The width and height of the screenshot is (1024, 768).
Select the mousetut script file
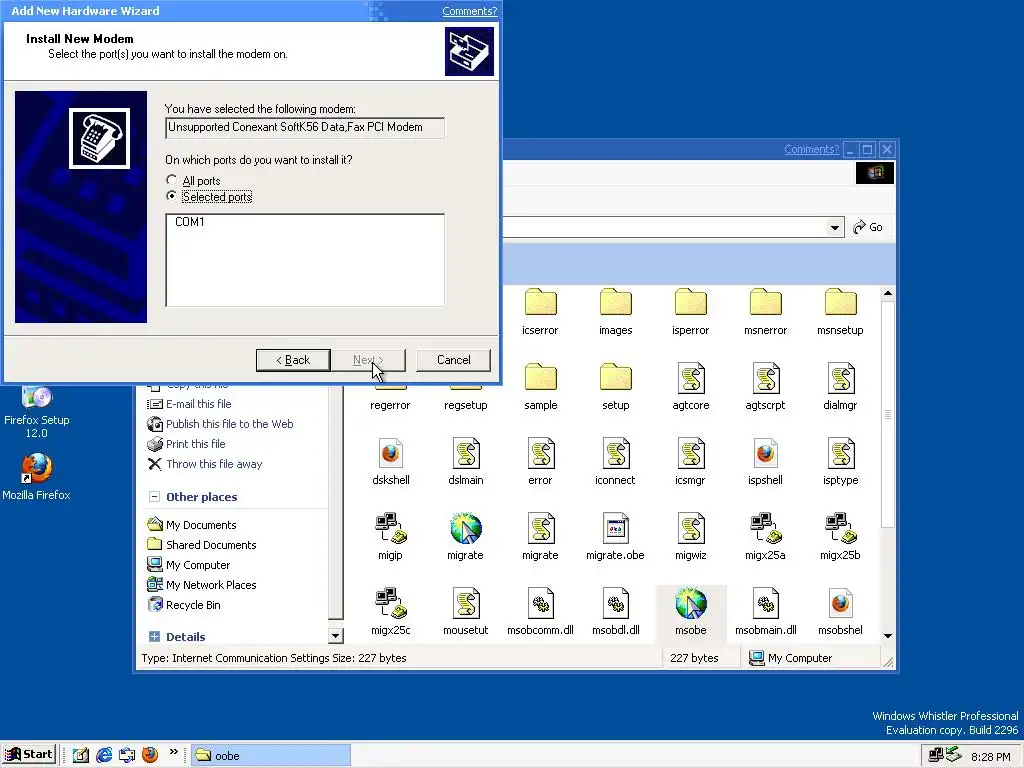point(466,613)
